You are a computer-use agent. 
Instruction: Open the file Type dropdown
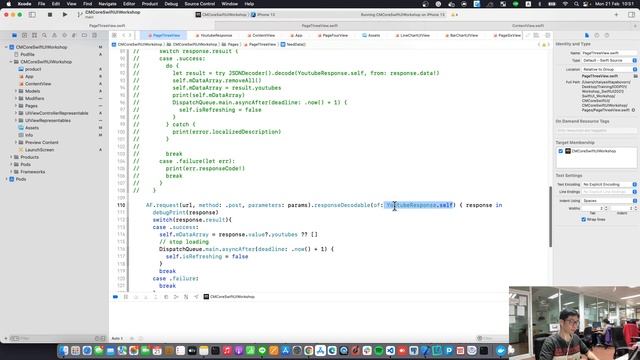609,60
